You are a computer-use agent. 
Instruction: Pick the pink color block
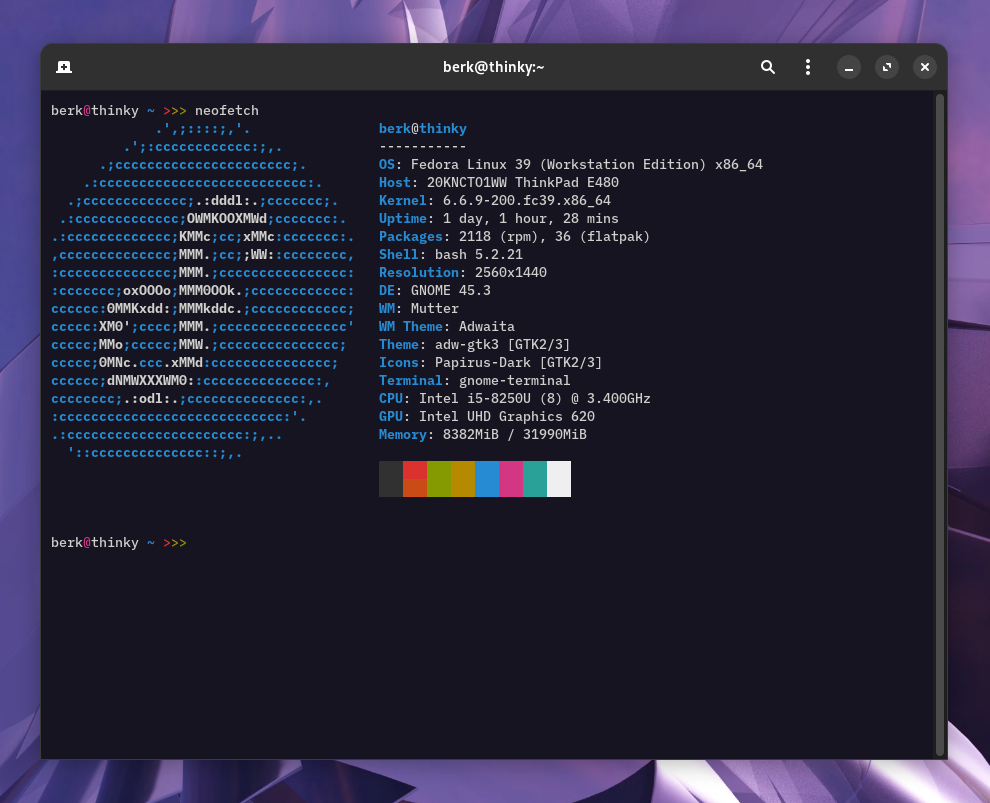pyautogui.click(x=511, y=479)
